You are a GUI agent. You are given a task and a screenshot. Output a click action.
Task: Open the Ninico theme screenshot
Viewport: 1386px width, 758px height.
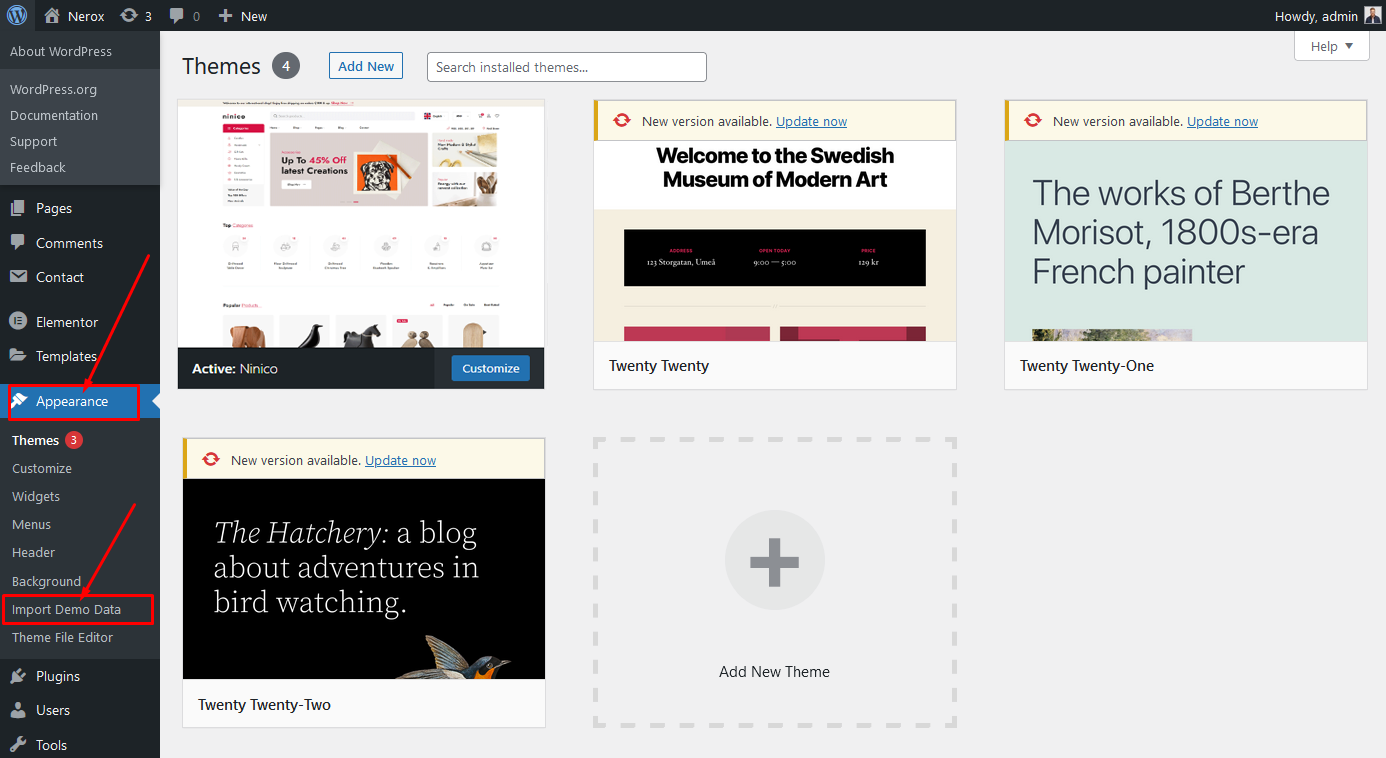[x=361, y=223]
